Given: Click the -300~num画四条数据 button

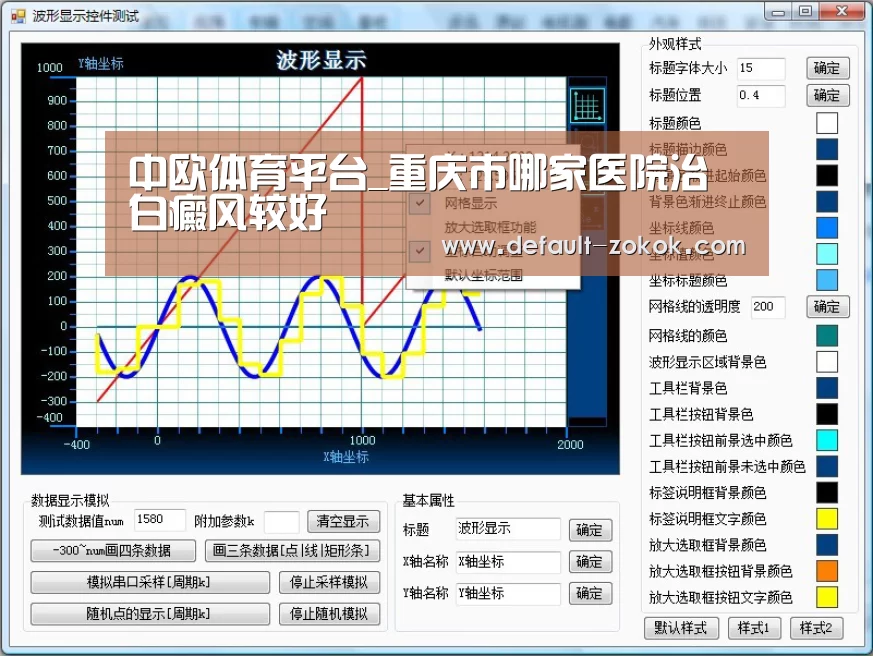Looking at the screenshot, I should pos(113,551).
